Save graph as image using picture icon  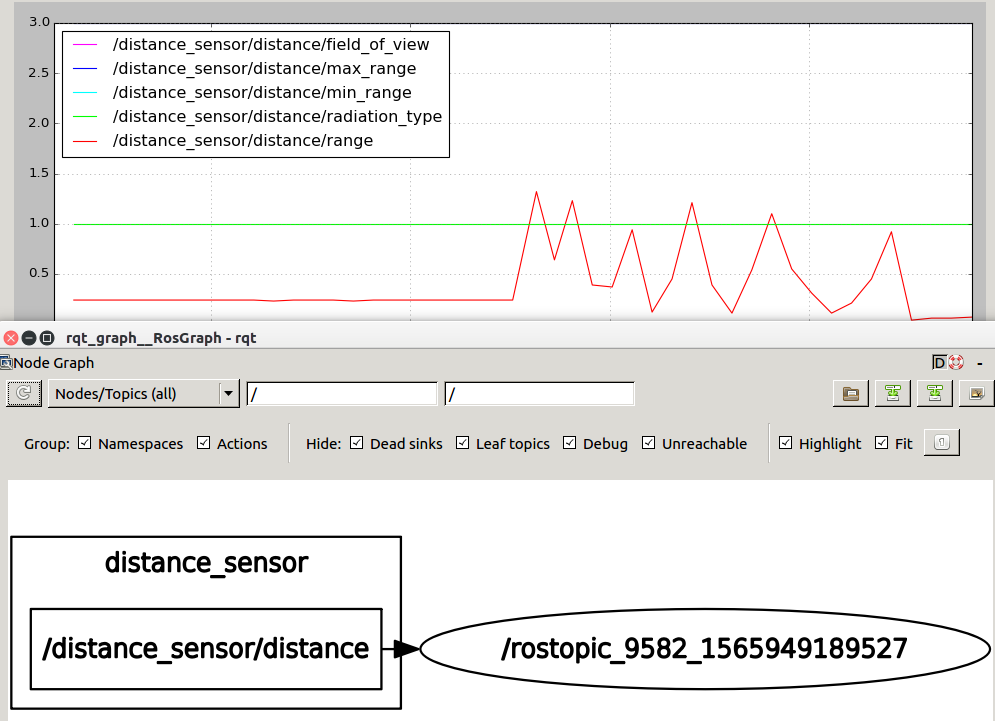977,394
